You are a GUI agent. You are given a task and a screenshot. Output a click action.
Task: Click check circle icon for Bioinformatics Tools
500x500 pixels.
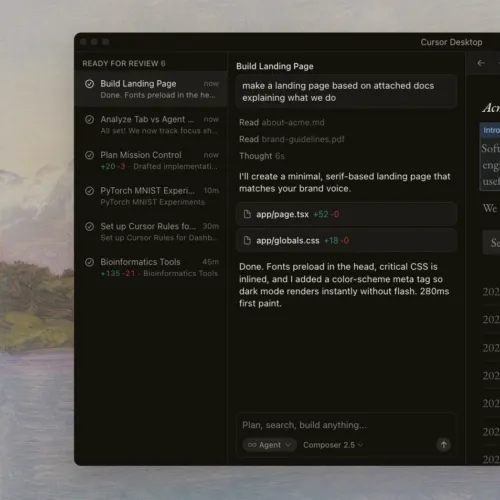pos(89,262)
